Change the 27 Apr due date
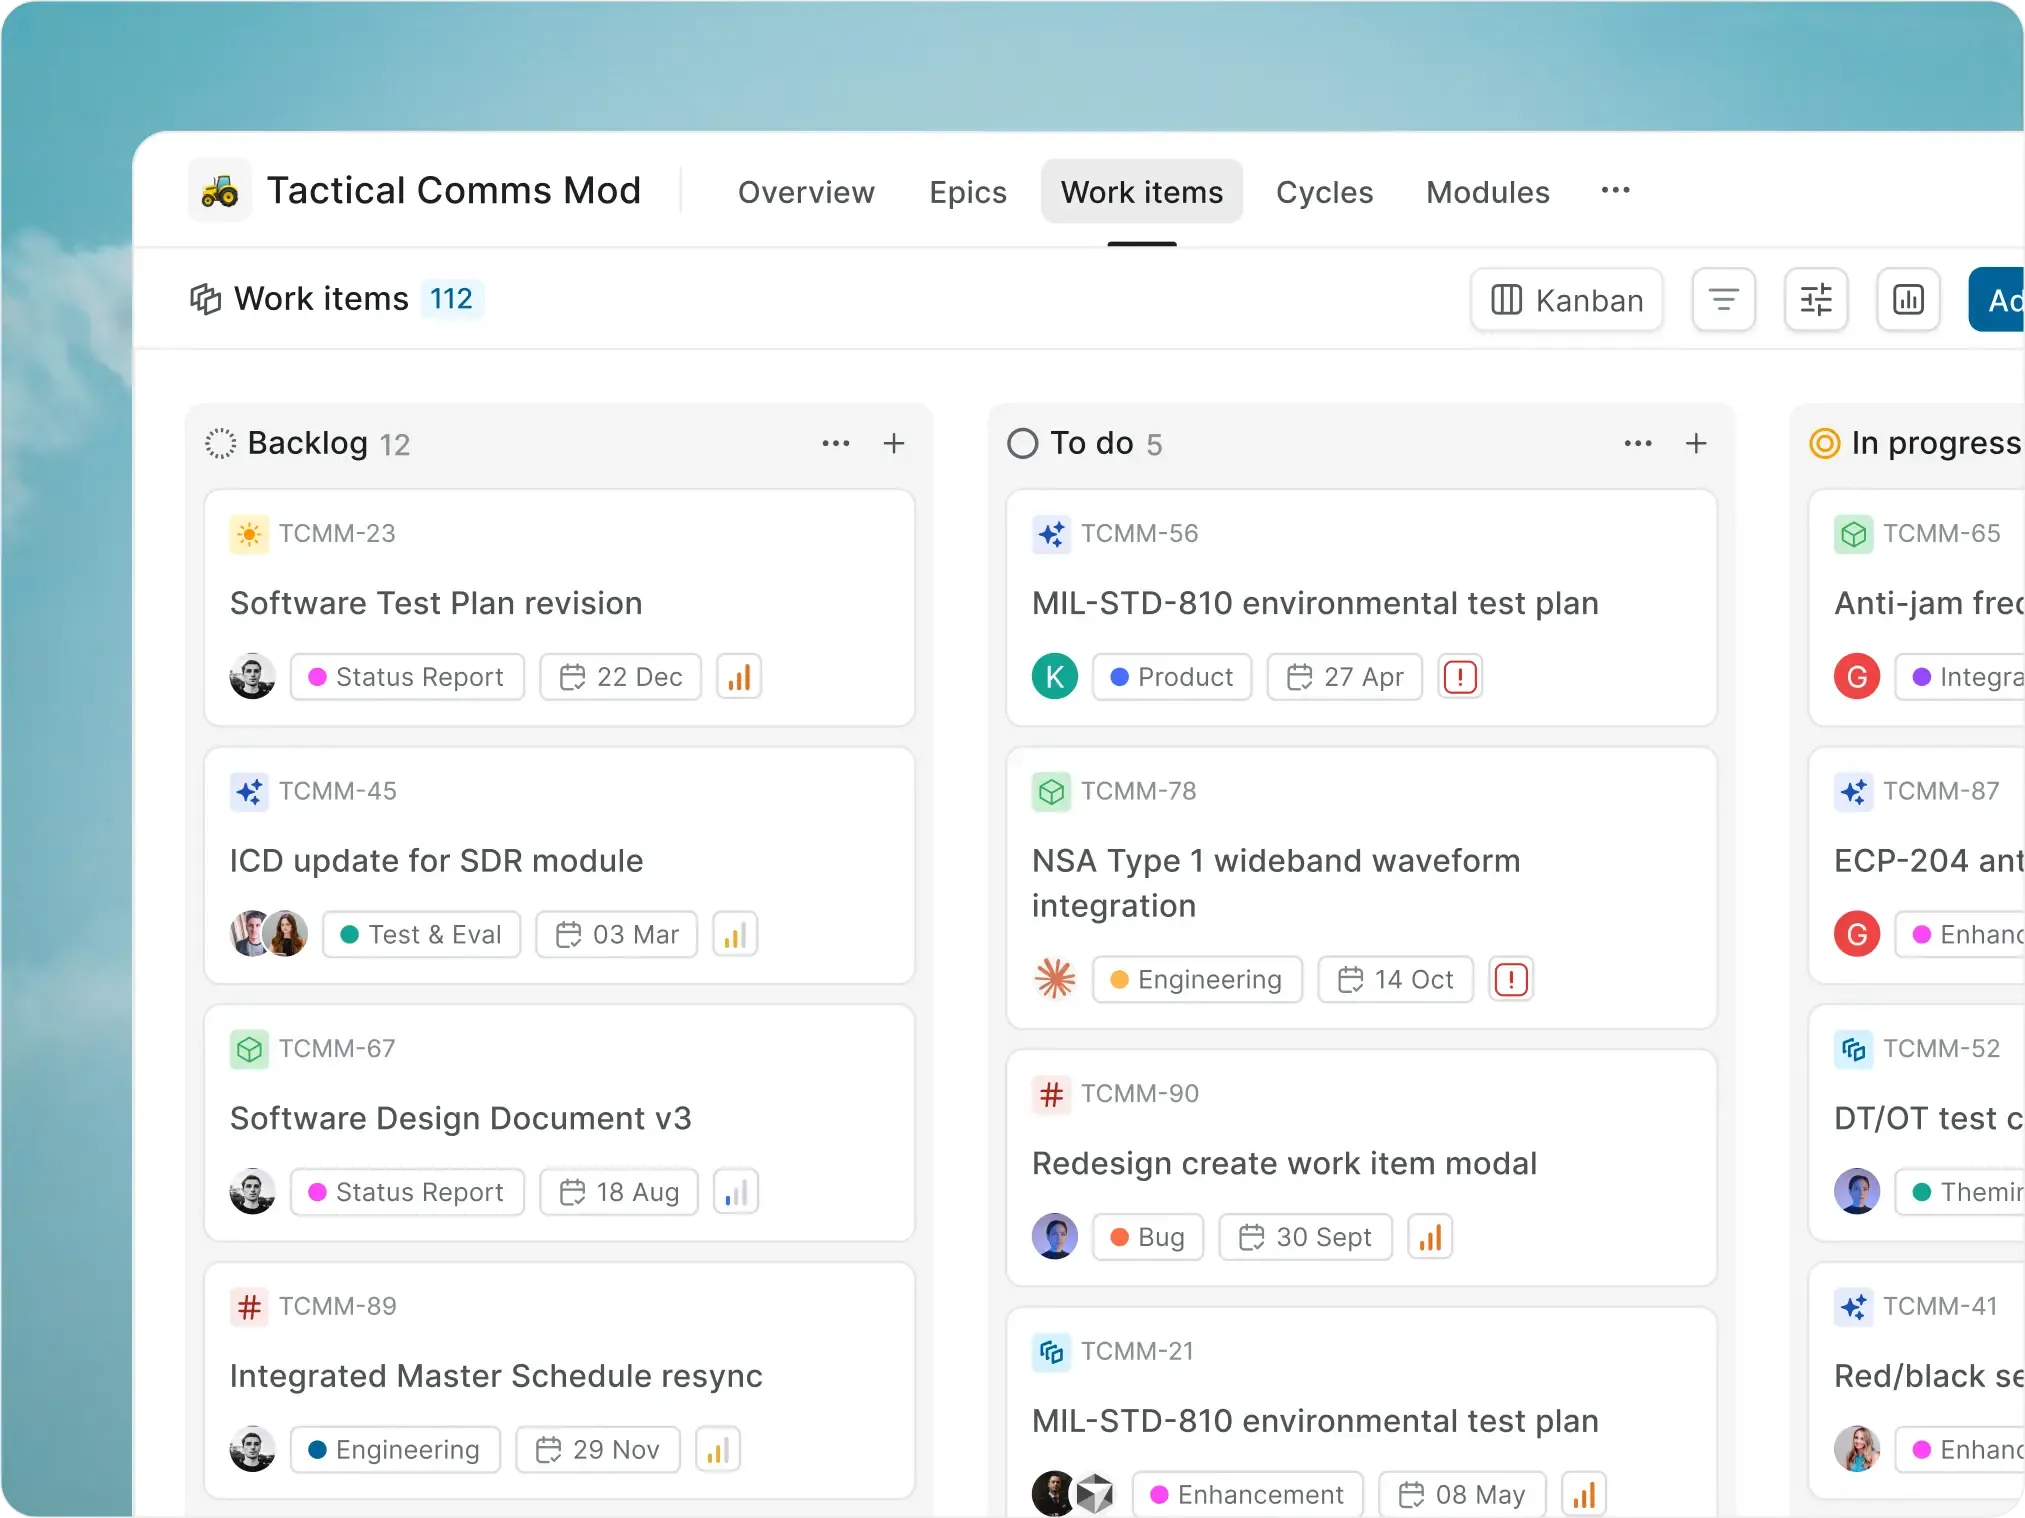 (x=1345, y=677)
